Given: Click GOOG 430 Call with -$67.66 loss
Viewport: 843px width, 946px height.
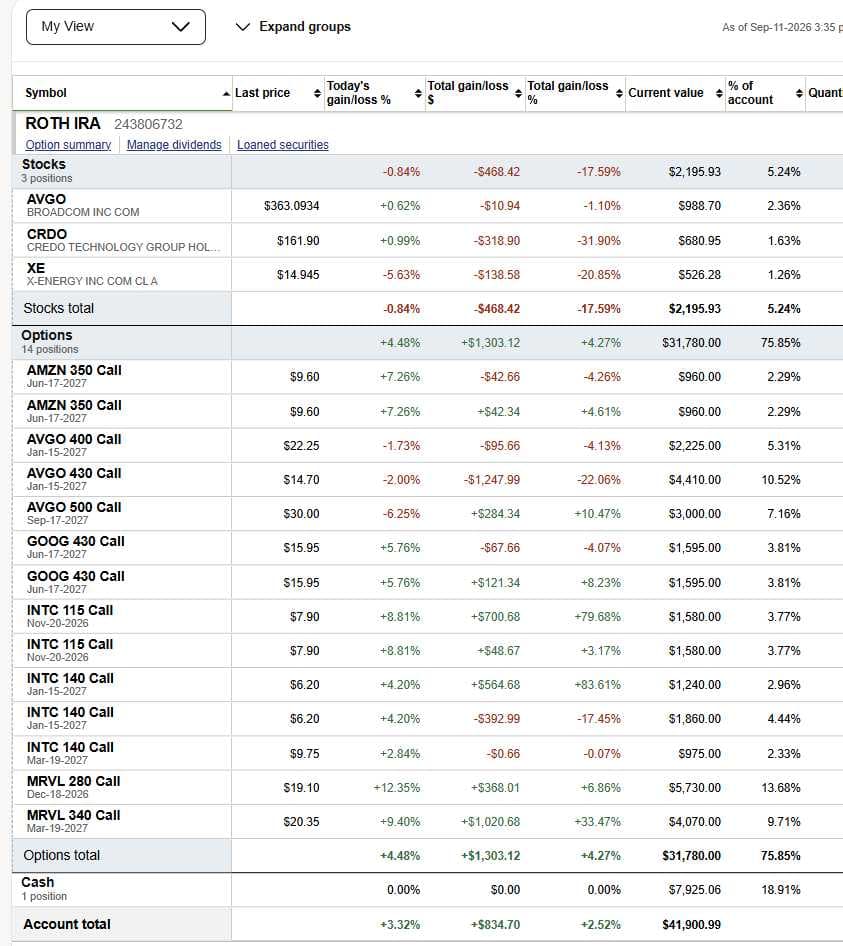Looking at the screenshot, I should (75, 542).
